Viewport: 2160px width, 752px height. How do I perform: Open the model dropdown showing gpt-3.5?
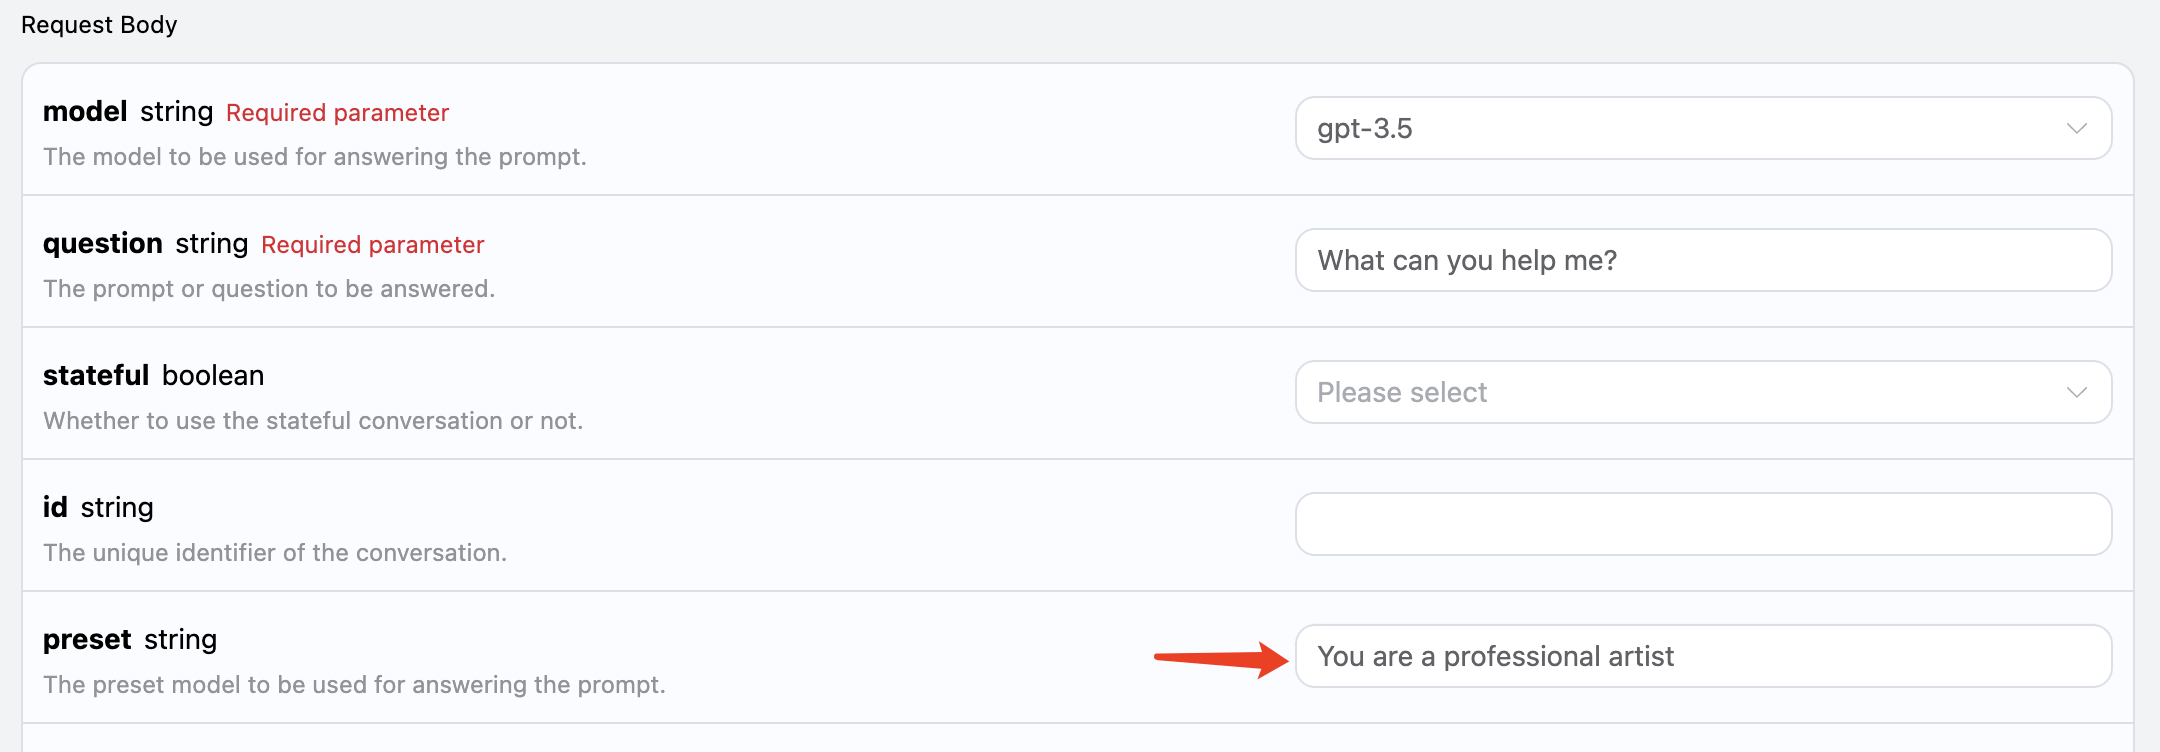[1690, 128]
